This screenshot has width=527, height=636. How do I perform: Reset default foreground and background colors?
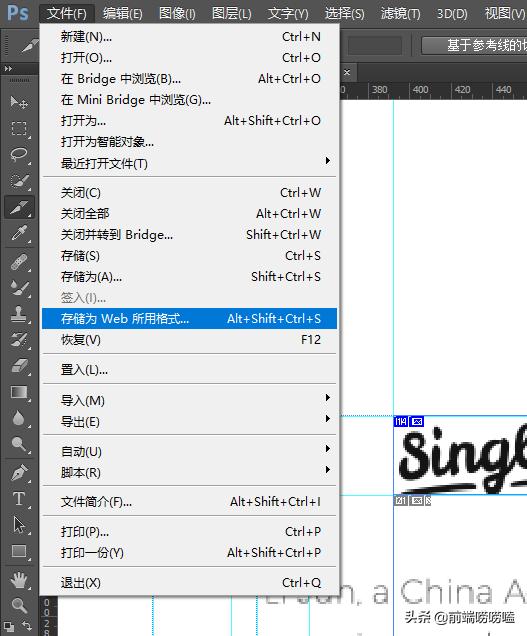pos(8,626)
